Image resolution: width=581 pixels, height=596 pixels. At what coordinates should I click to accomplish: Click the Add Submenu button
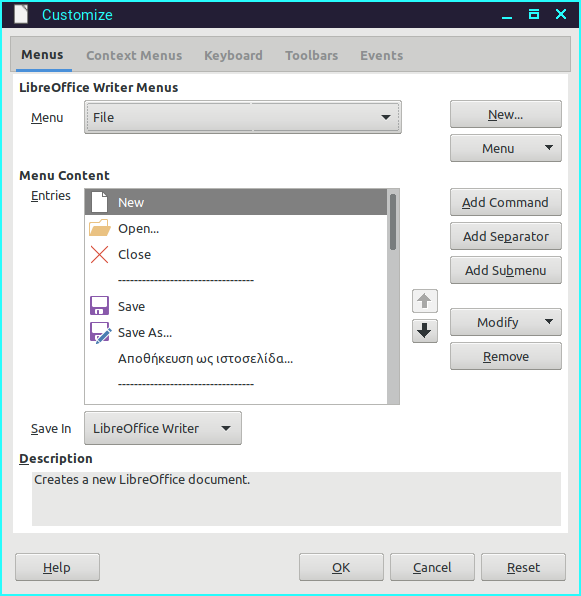[505, 270]
